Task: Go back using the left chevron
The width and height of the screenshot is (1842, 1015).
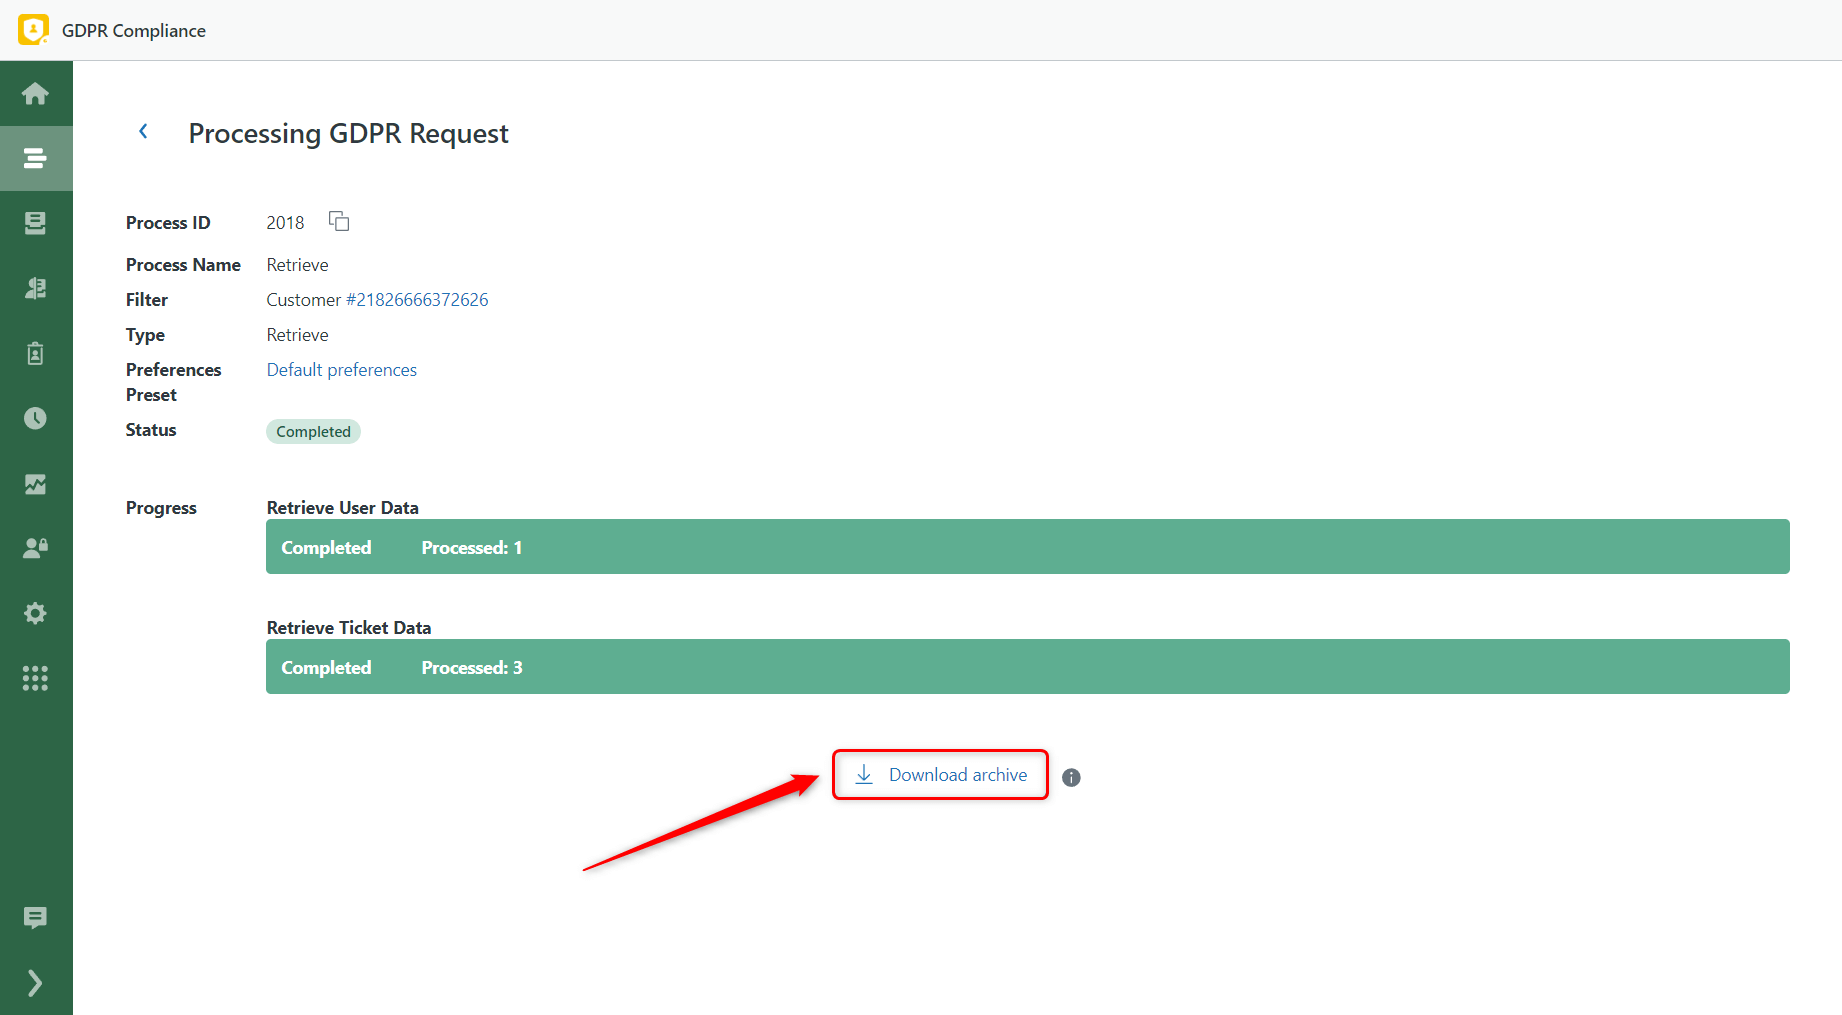Action: (143, 131)
